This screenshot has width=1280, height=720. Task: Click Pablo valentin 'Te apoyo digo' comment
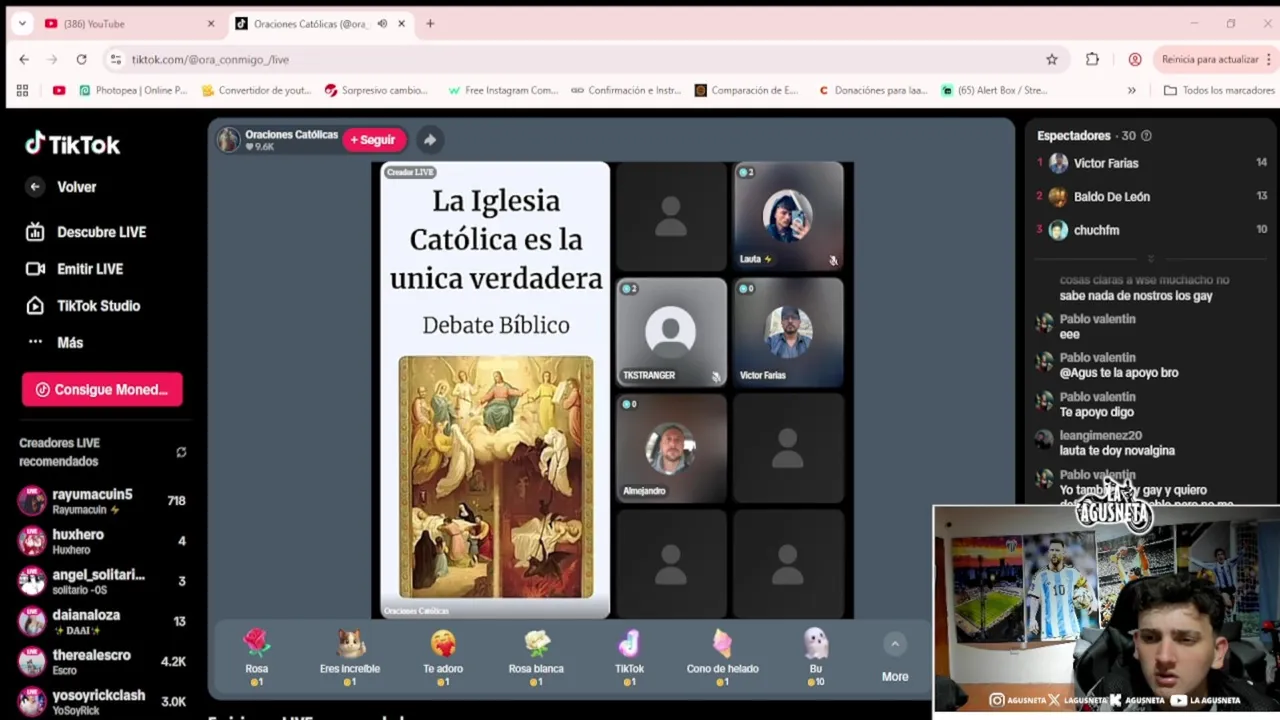pos(1097,411)
